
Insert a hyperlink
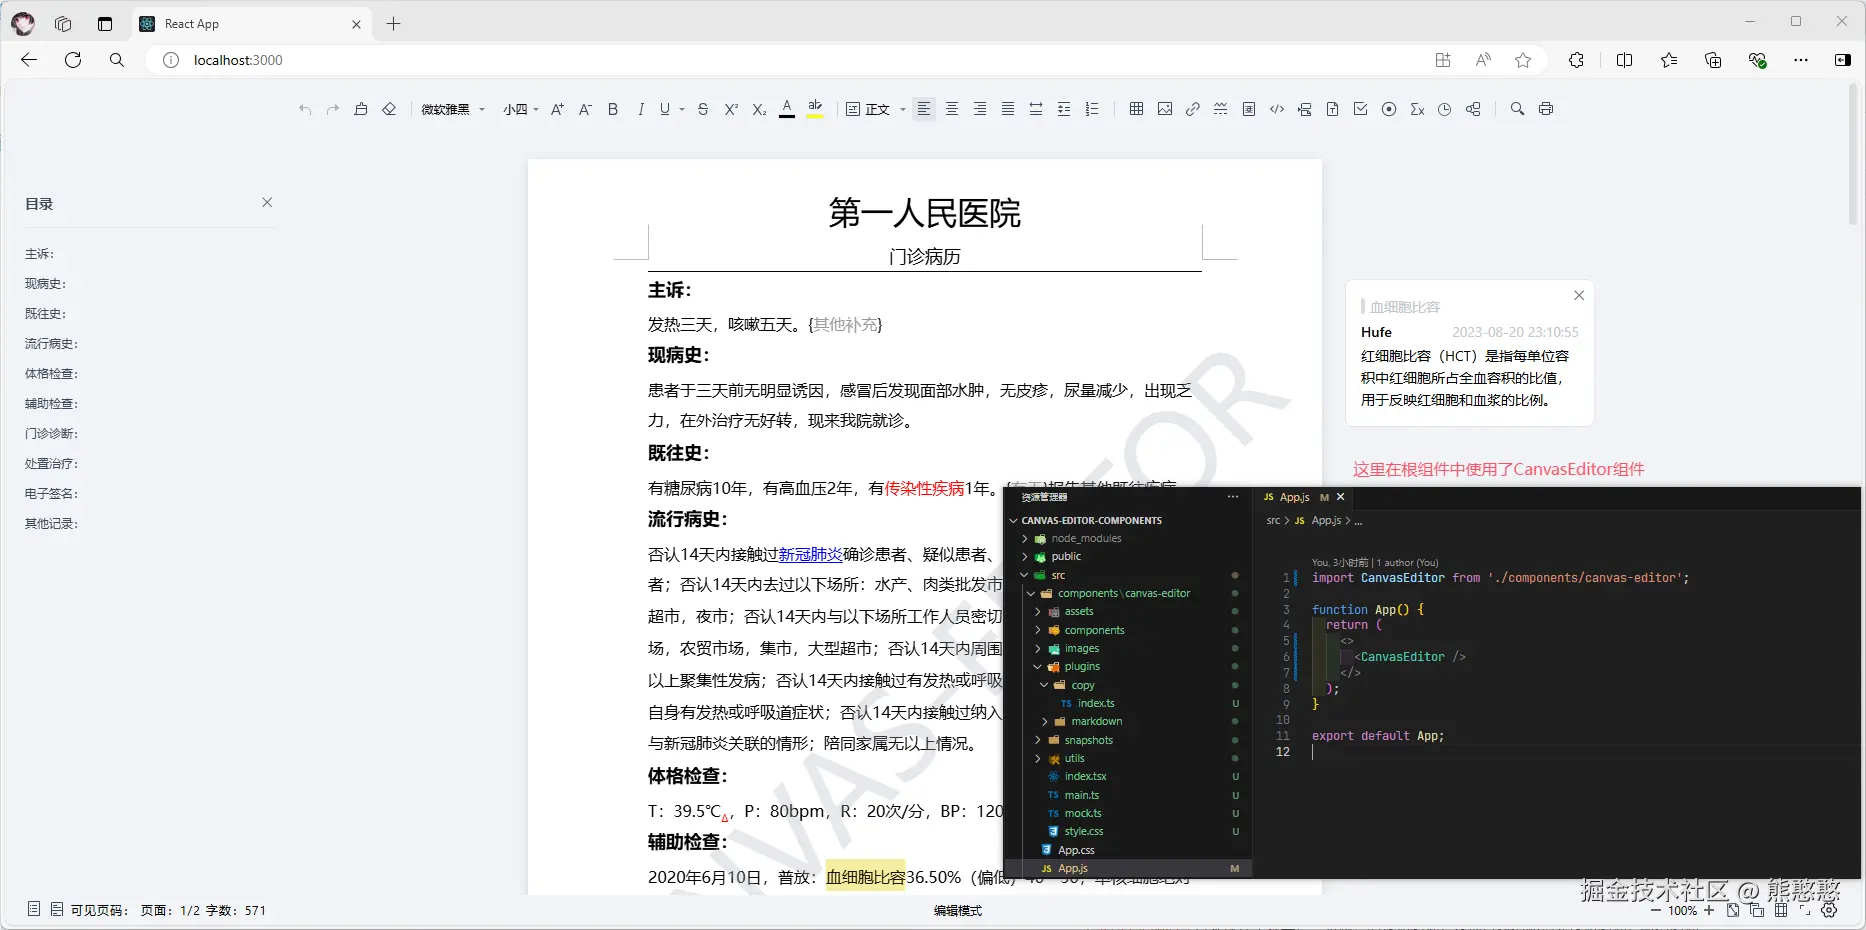pos(1192,109)
